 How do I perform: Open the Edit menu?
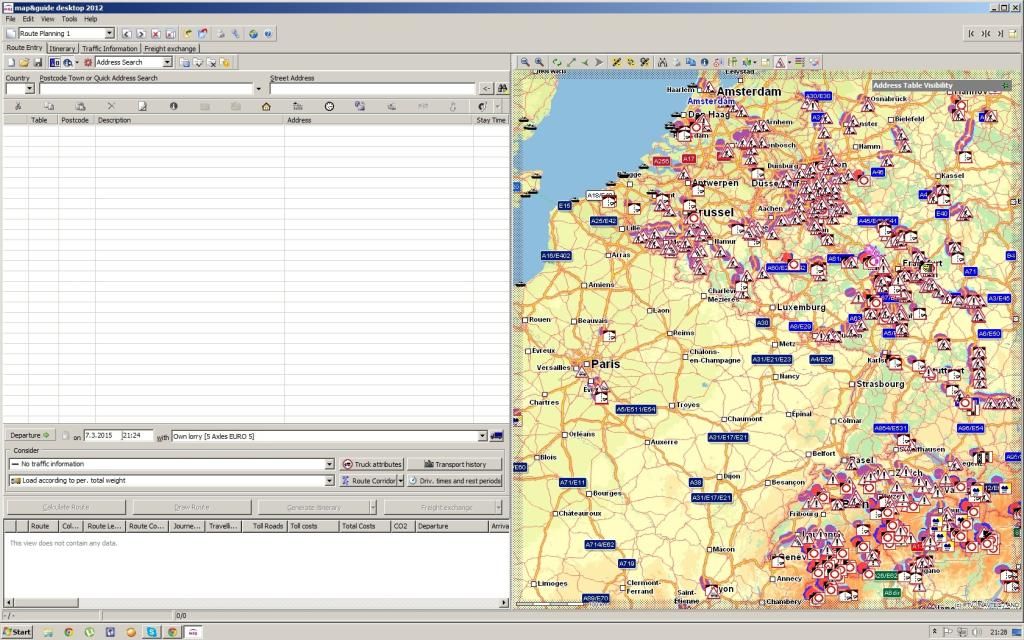click(28, 19)
